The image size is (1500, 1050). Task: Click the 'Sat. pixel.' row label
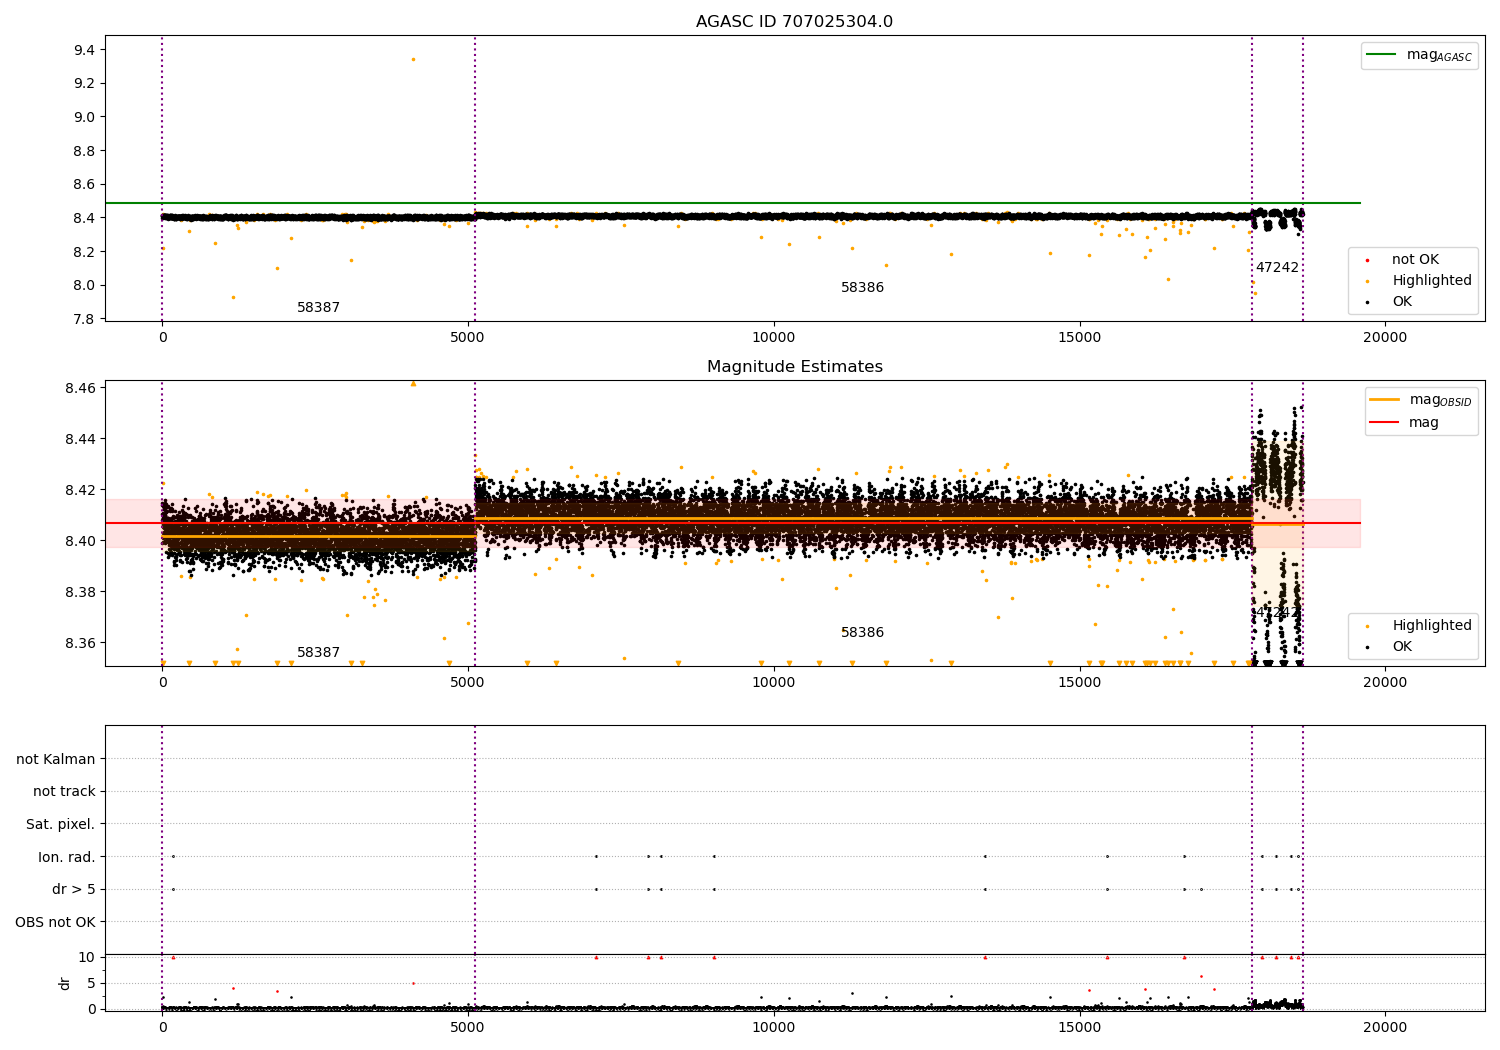pos(61,824)
